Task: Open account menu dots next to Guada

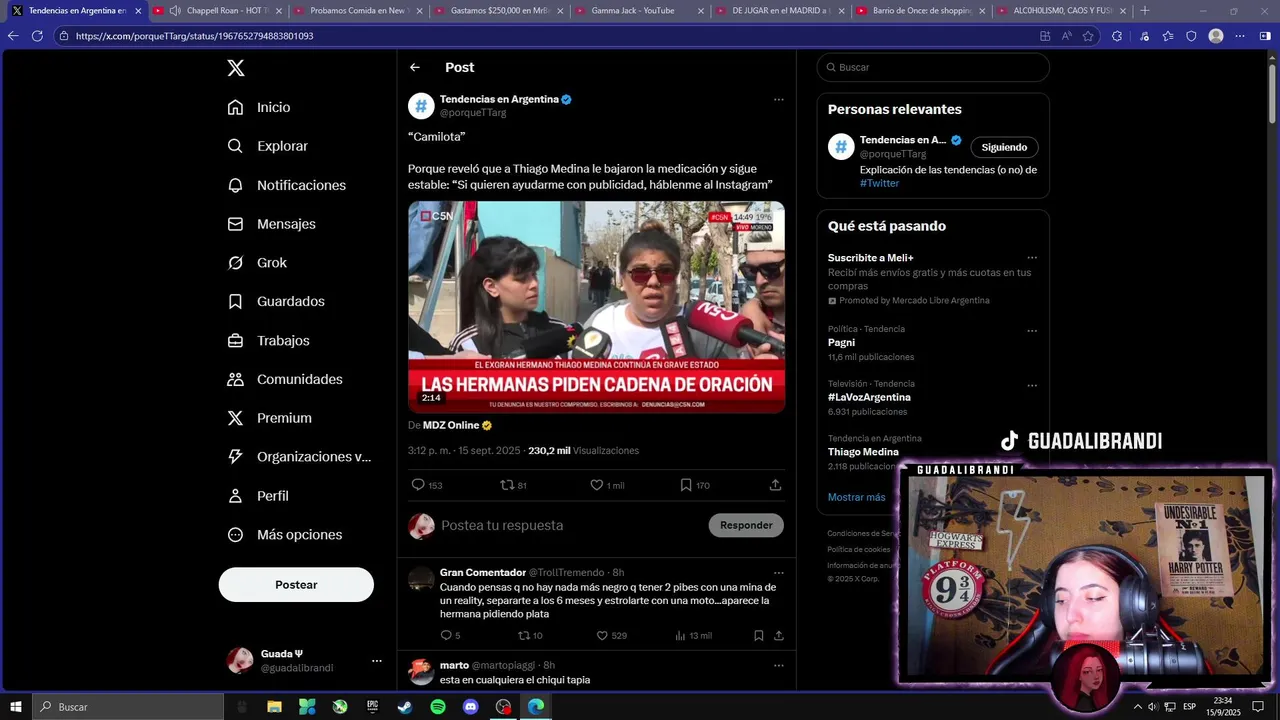Action: (x=377, y=661)
